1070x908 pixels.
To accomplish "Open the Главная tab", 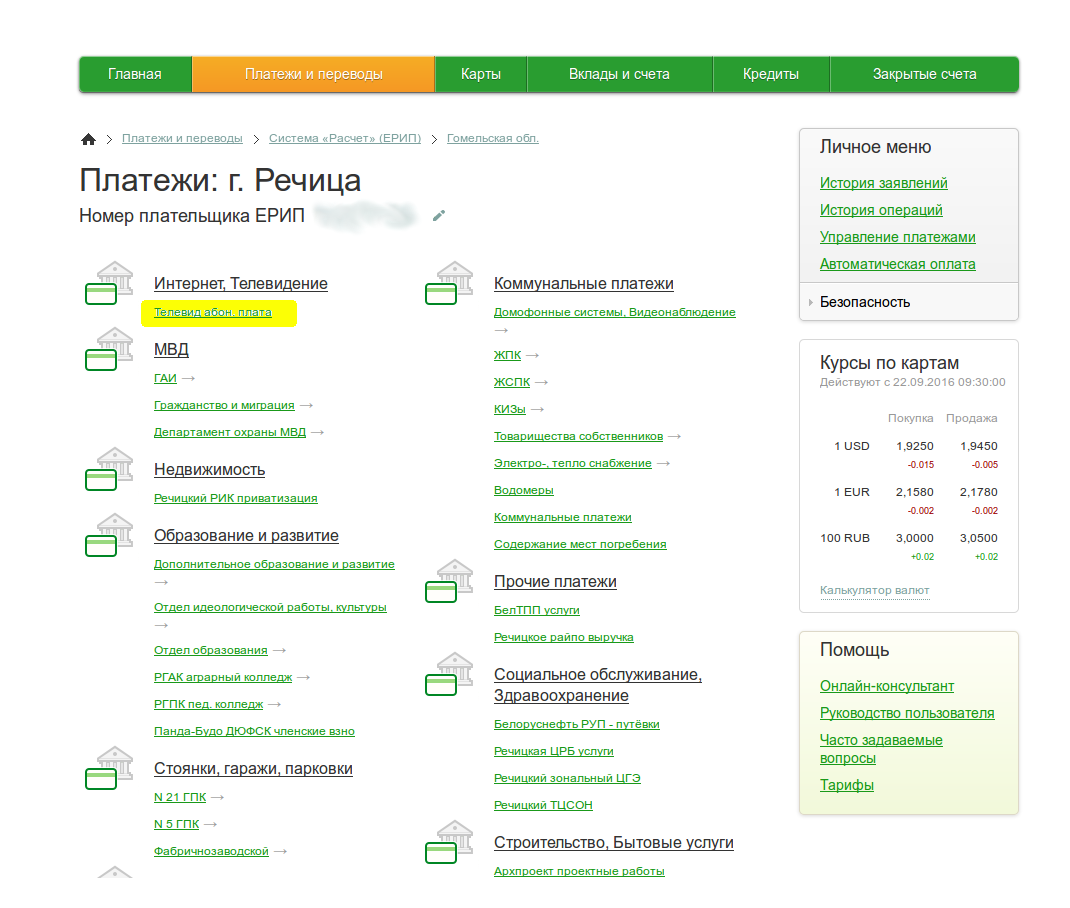I will pos(135,74).
